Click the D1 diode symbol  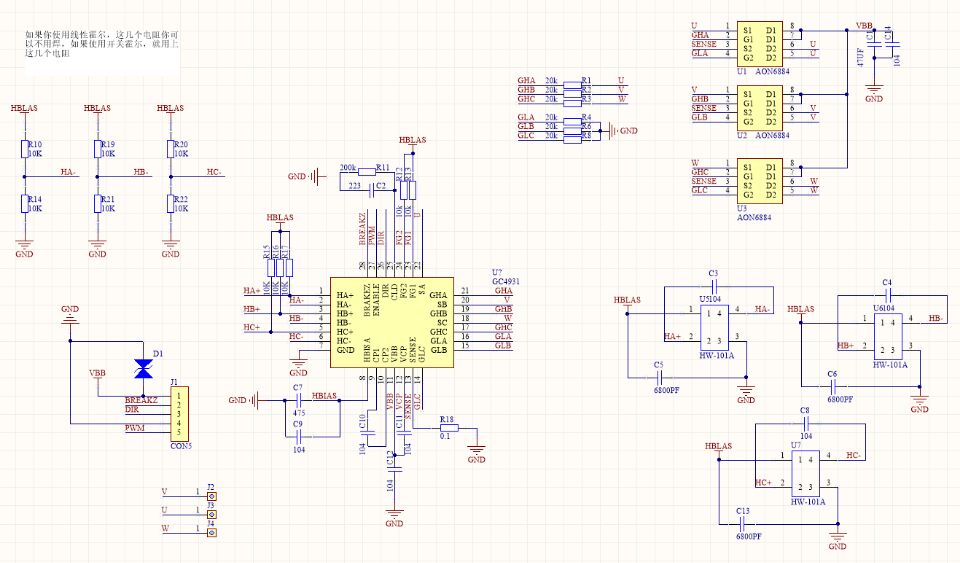pyautogui.click(x=144, y=369)
